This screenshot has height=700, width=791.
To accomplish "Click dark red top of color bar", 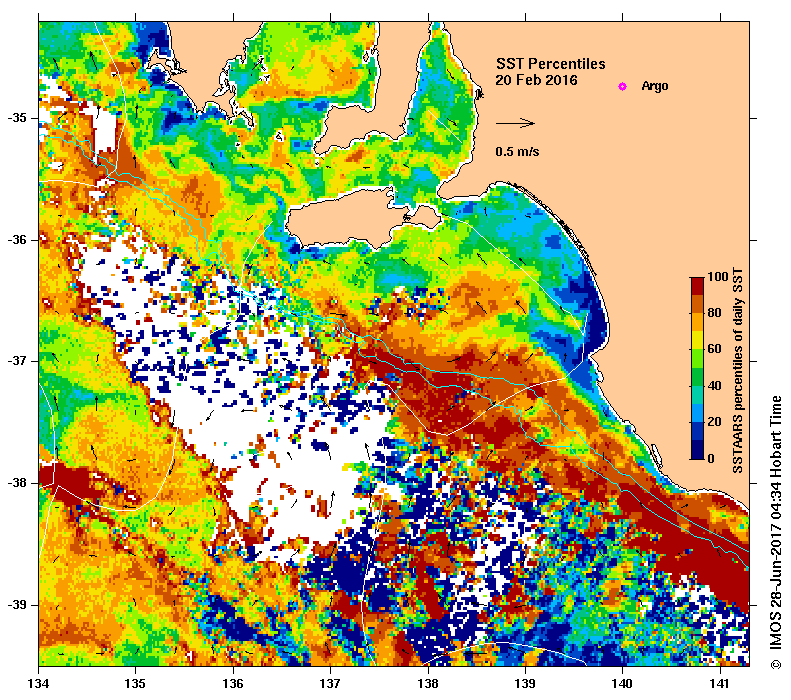I will pyautogui.click(x=697, y=286).
